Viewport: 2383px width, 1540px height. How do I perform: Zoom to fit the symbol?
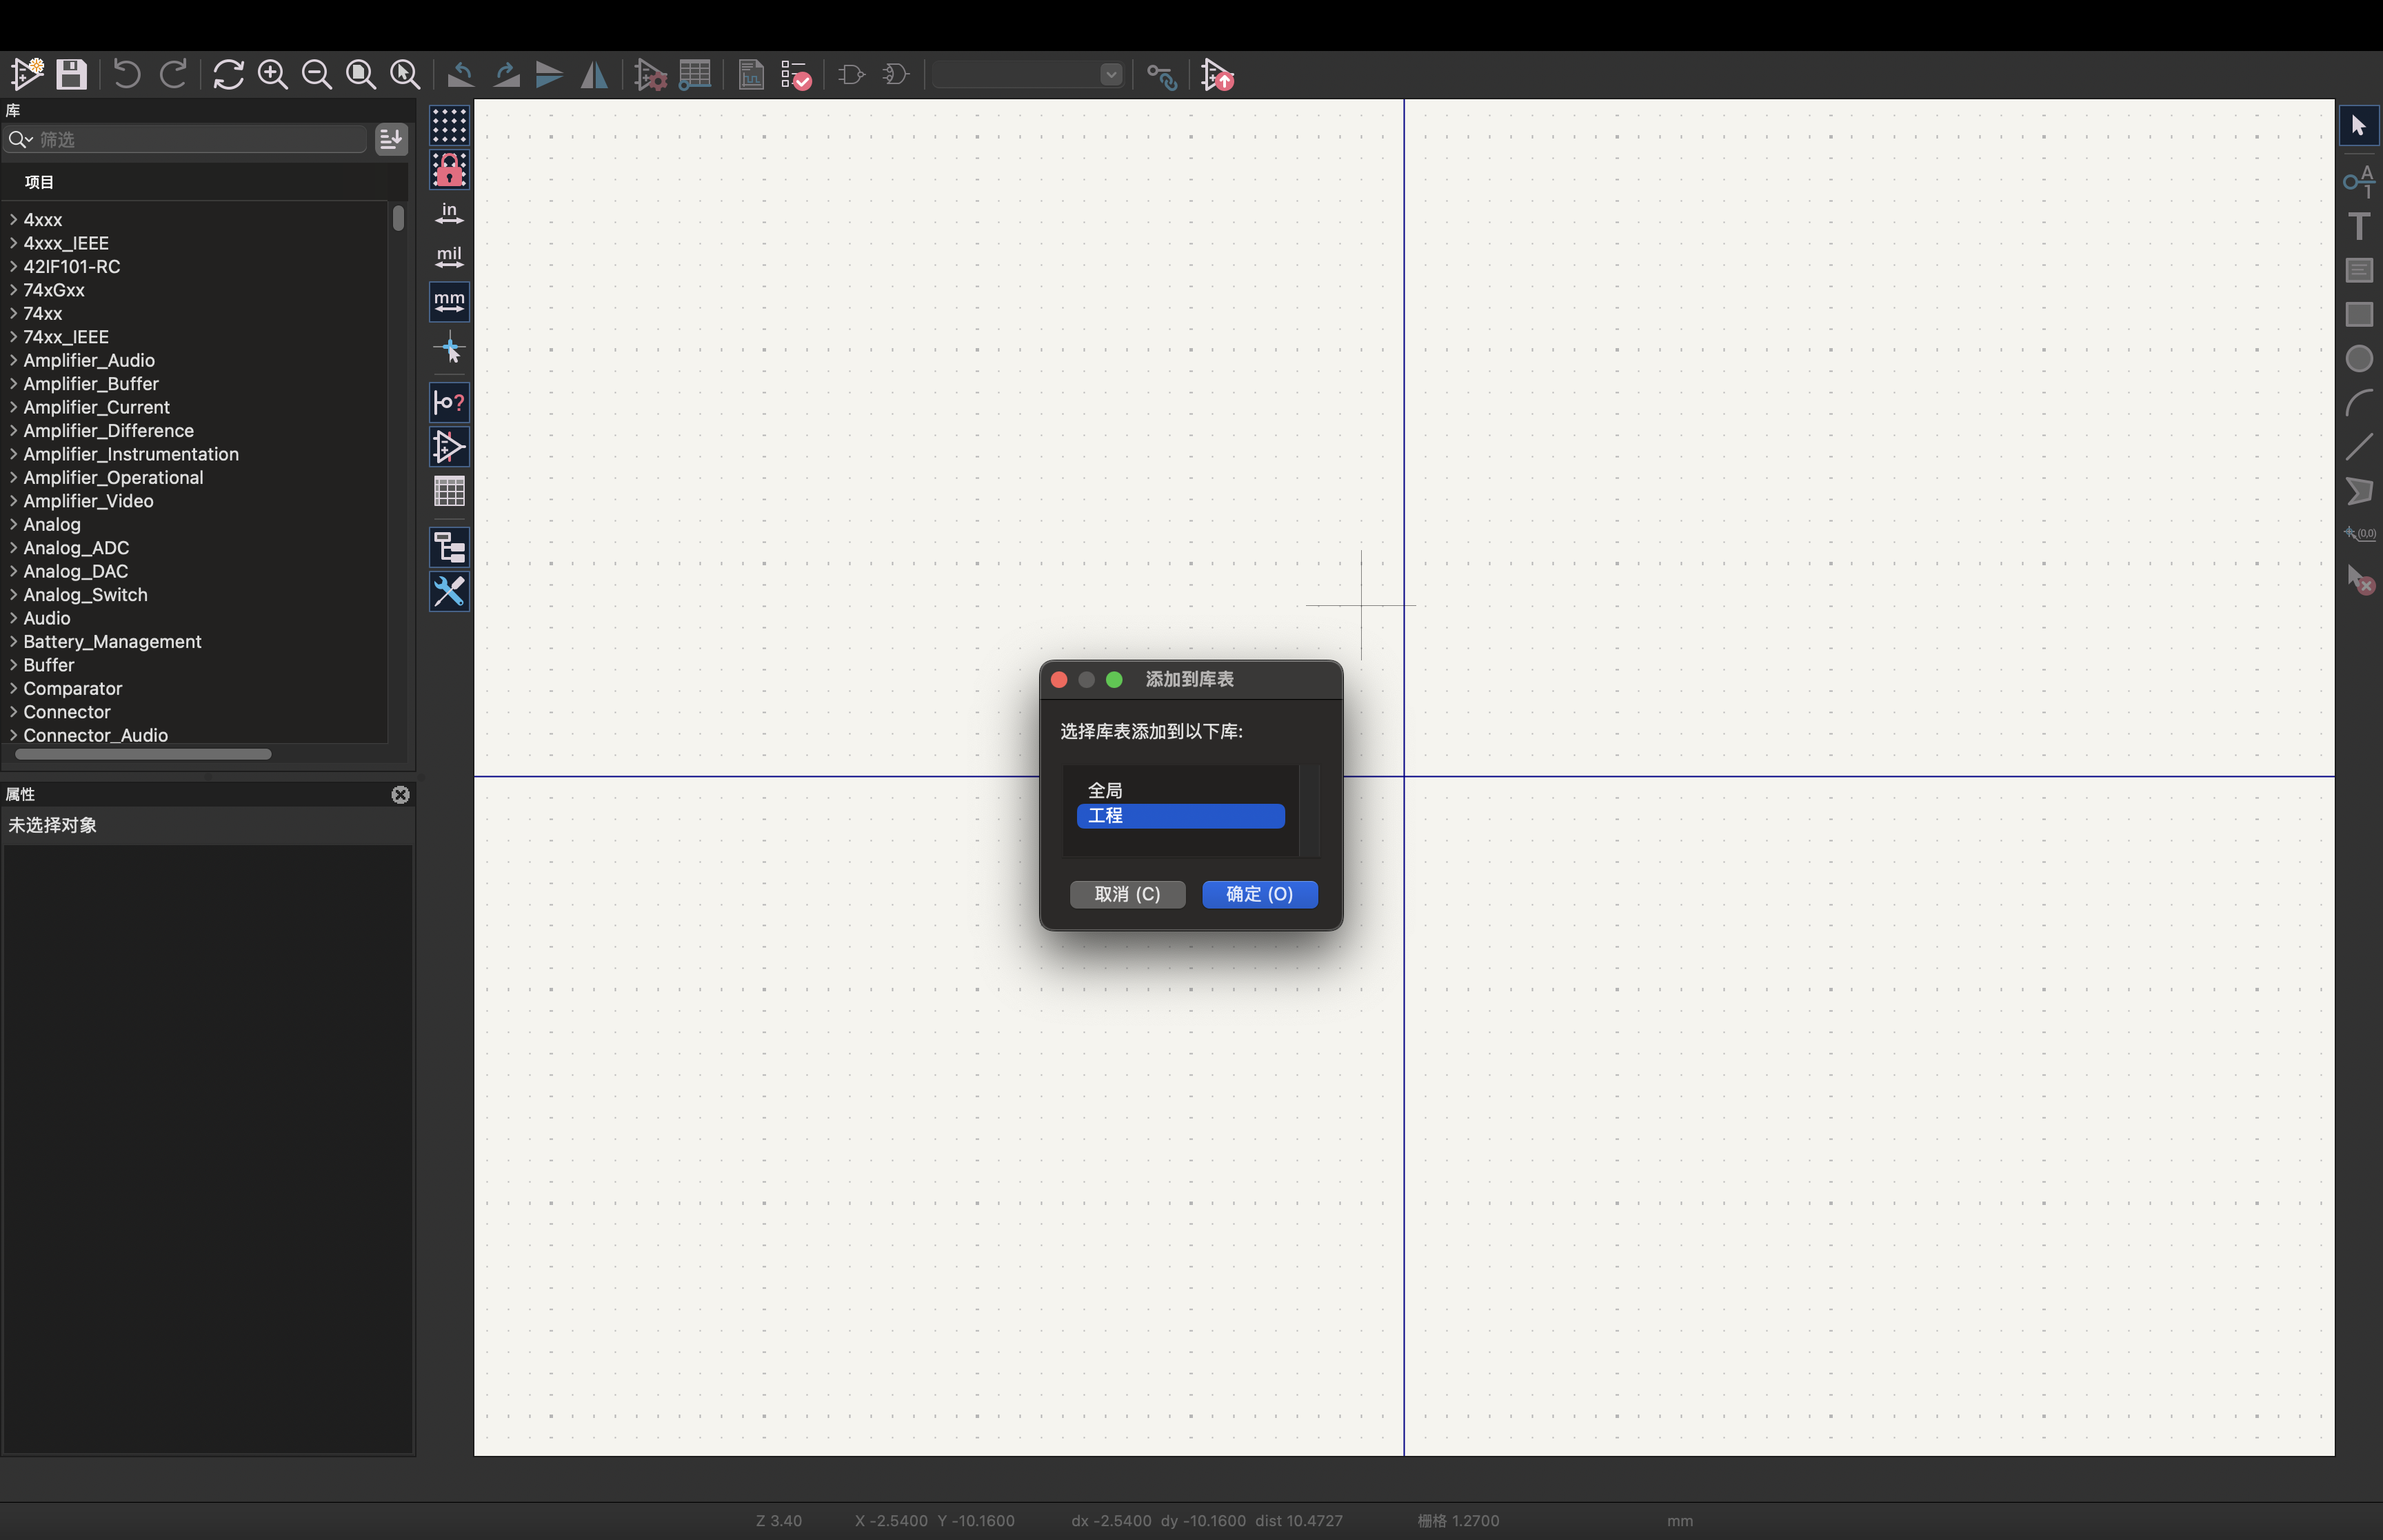pos(360,74)
